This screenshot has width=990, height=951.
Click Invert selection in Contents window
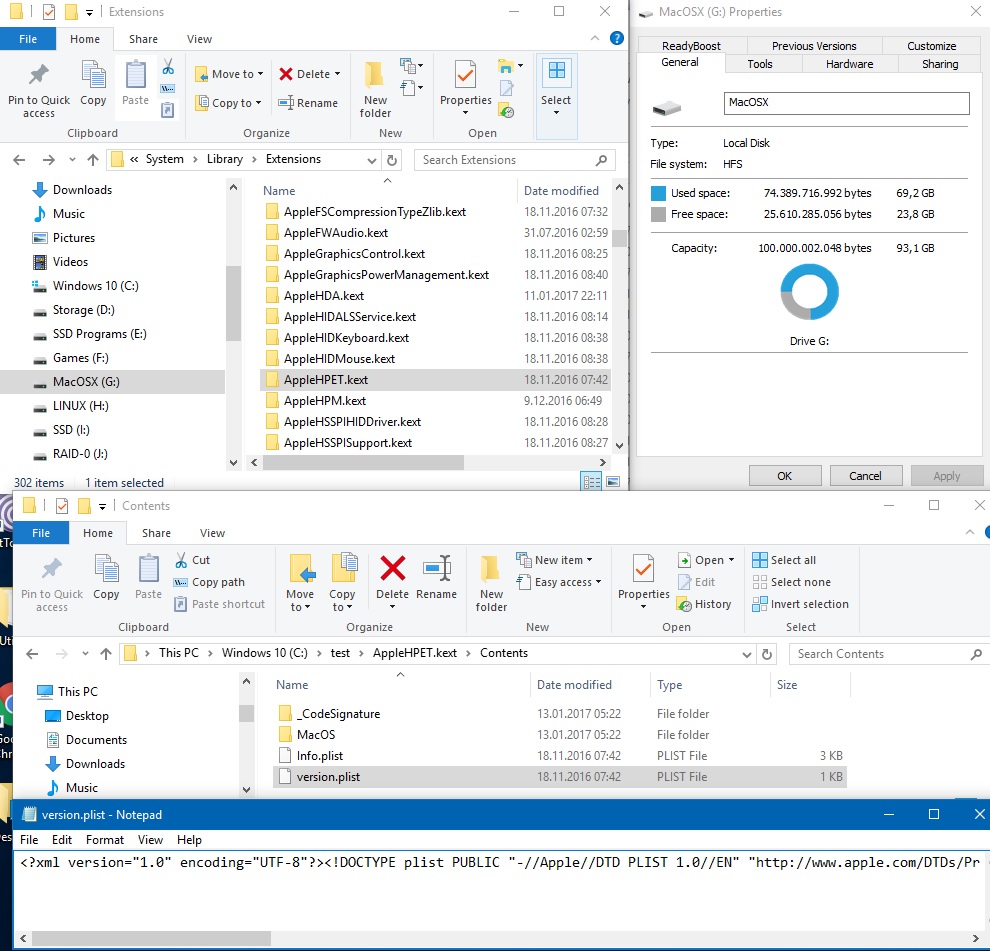pyautogui.click(x=801, y=604)
